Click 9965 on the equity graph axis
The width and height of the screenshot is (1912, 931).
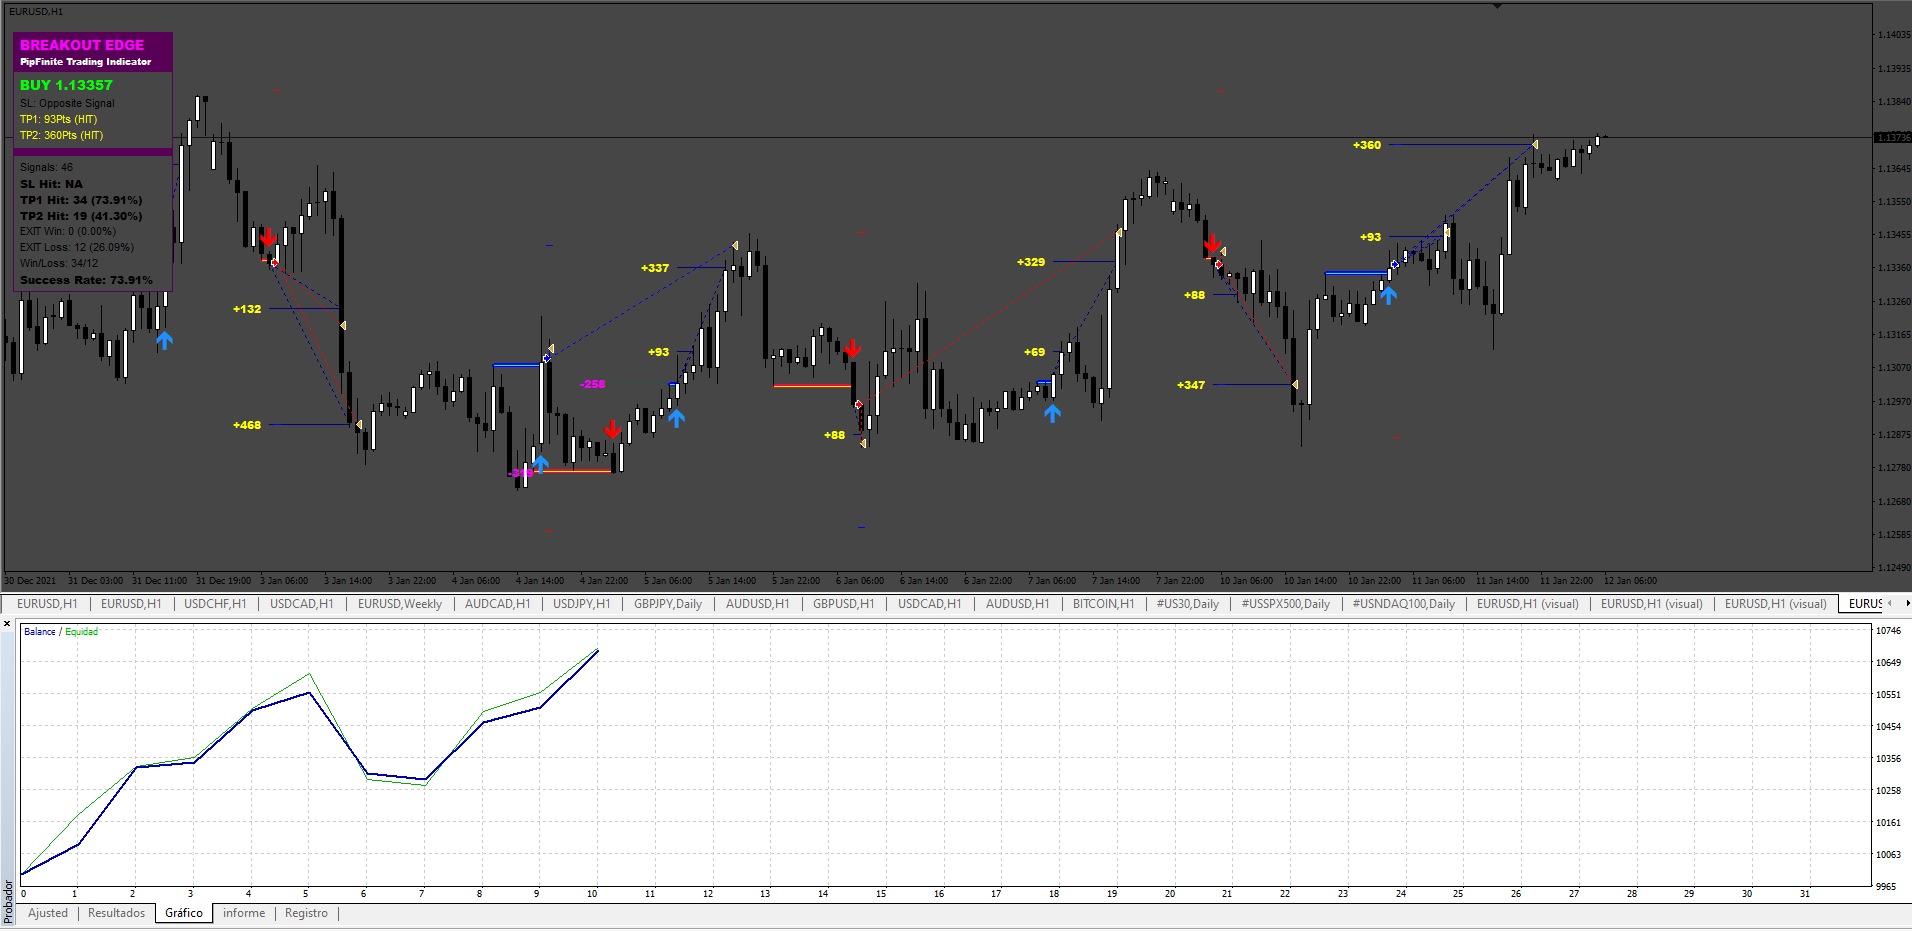(x=1886, y=886)
